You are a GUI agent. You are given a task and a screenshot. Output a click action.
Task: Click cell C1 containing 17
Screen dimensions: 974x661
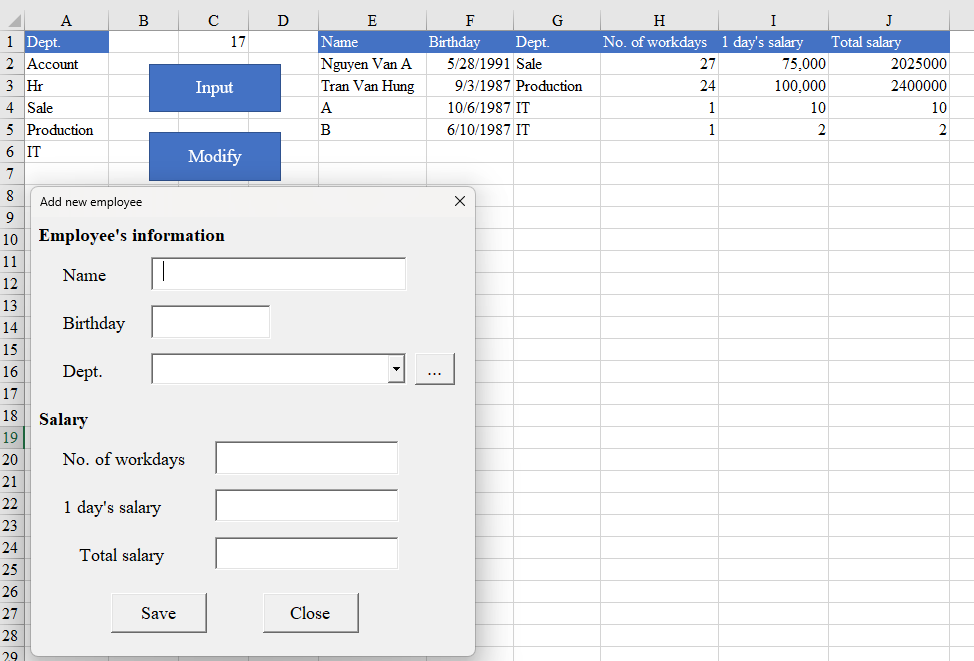pyautogui.click(x=214, y=42)
